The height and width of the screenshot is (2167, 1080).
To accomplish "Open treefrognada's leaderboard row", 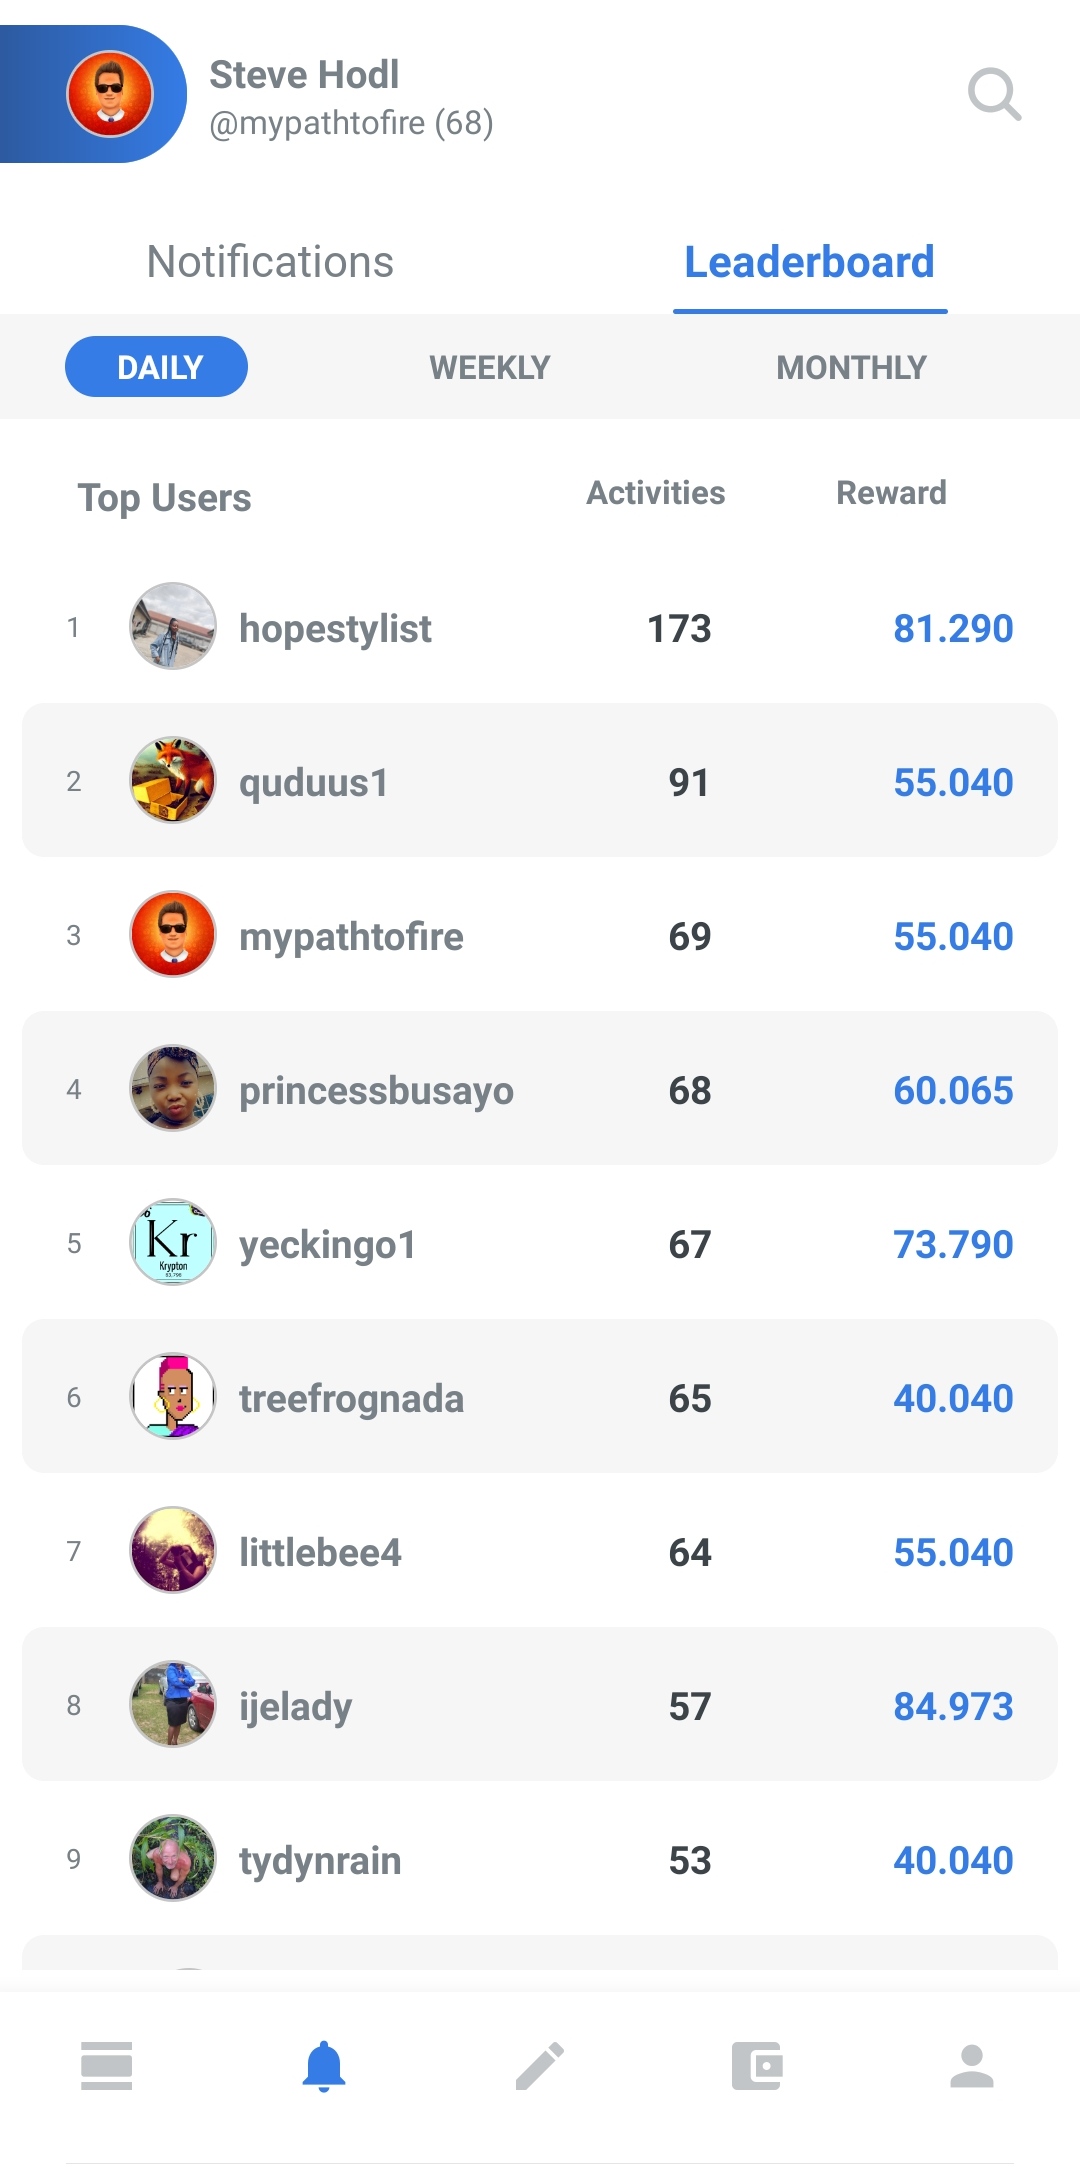I will (540, 1396).
